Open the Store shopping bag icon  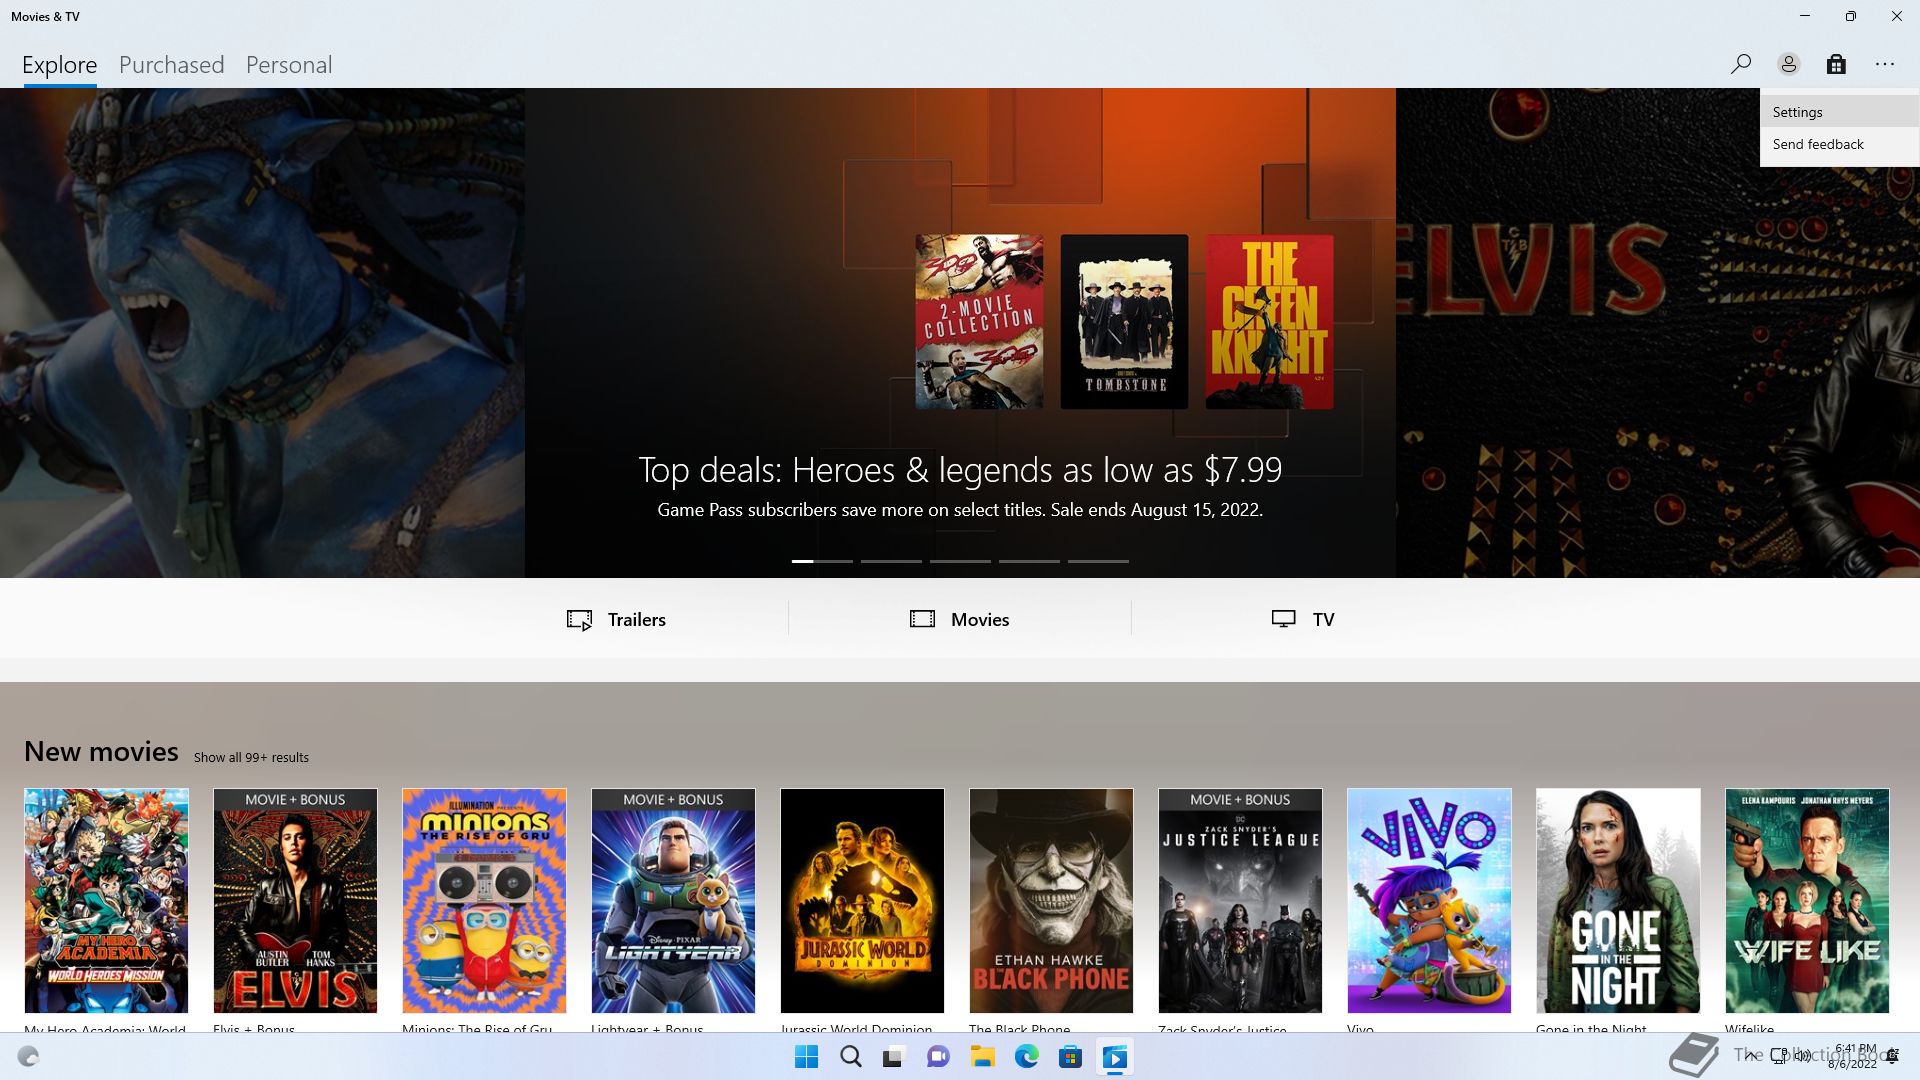tap(1836, 64)
